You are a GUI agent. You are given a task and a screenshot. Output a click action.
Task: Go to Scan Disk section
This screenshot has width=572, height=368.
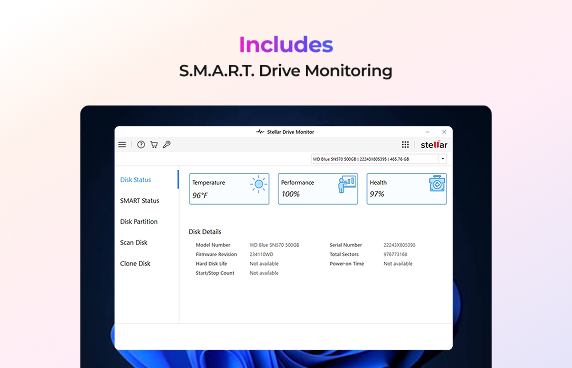pyautogui.click(x=134, y=243)
